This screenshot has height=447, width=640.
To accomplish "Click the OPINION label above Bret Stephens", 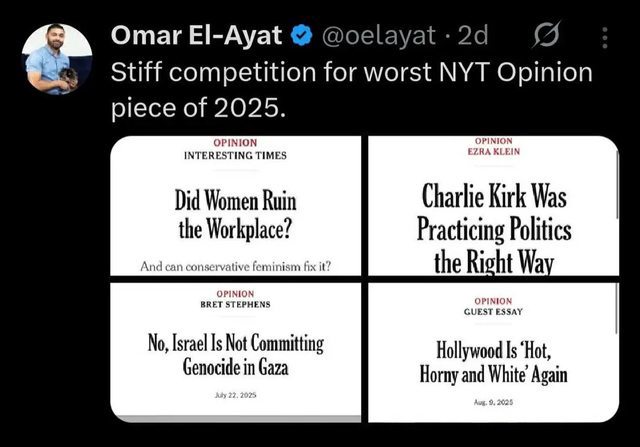I will (236, 292).
